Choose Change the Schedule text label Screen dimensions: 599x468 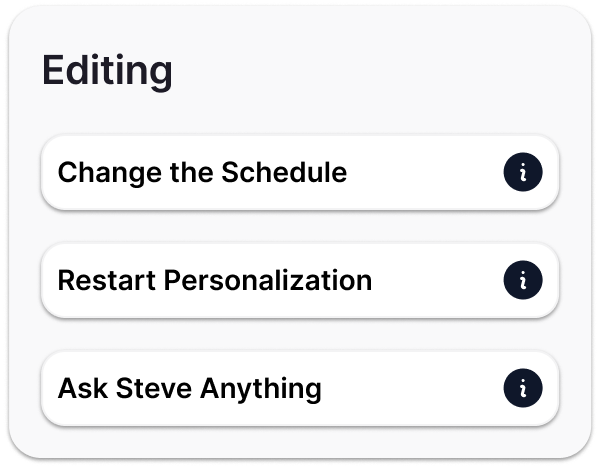point(202,173)
